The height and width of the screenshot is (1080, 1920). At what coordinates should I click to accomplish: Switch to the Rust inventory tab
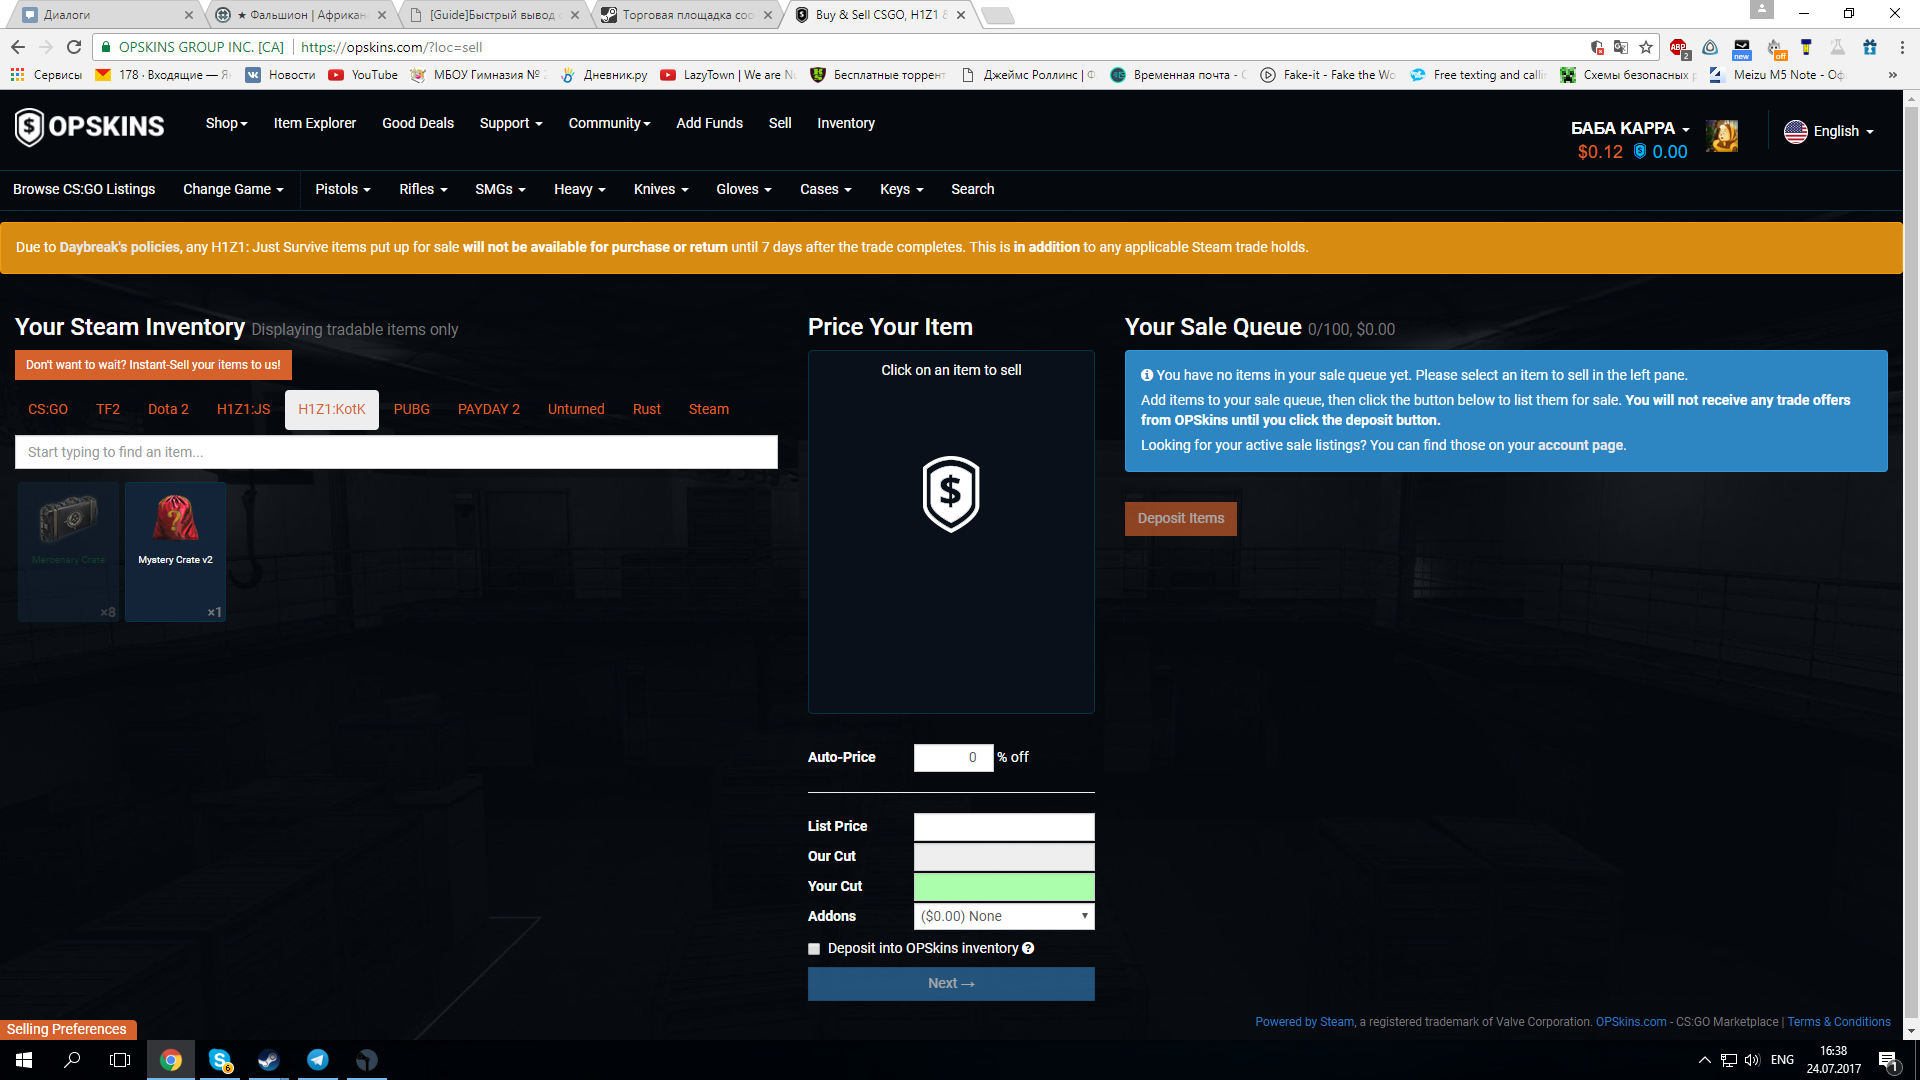[647, 409]
